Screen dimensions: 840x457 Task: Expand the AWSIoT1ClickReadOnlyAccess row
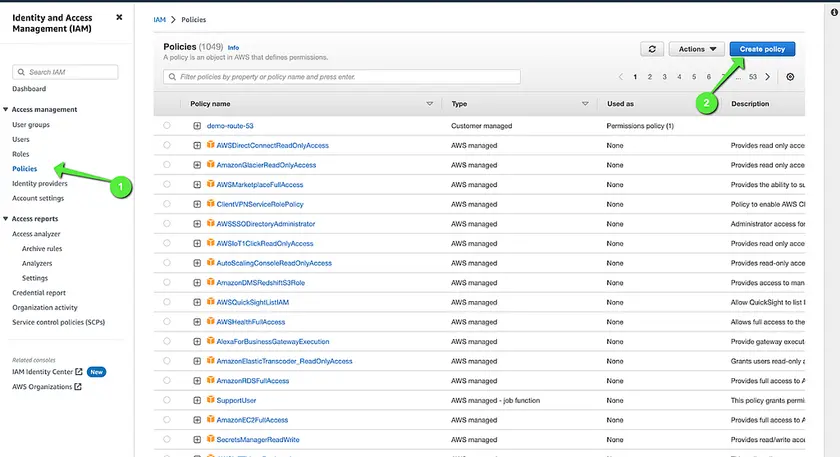click(x=197, y=243)
